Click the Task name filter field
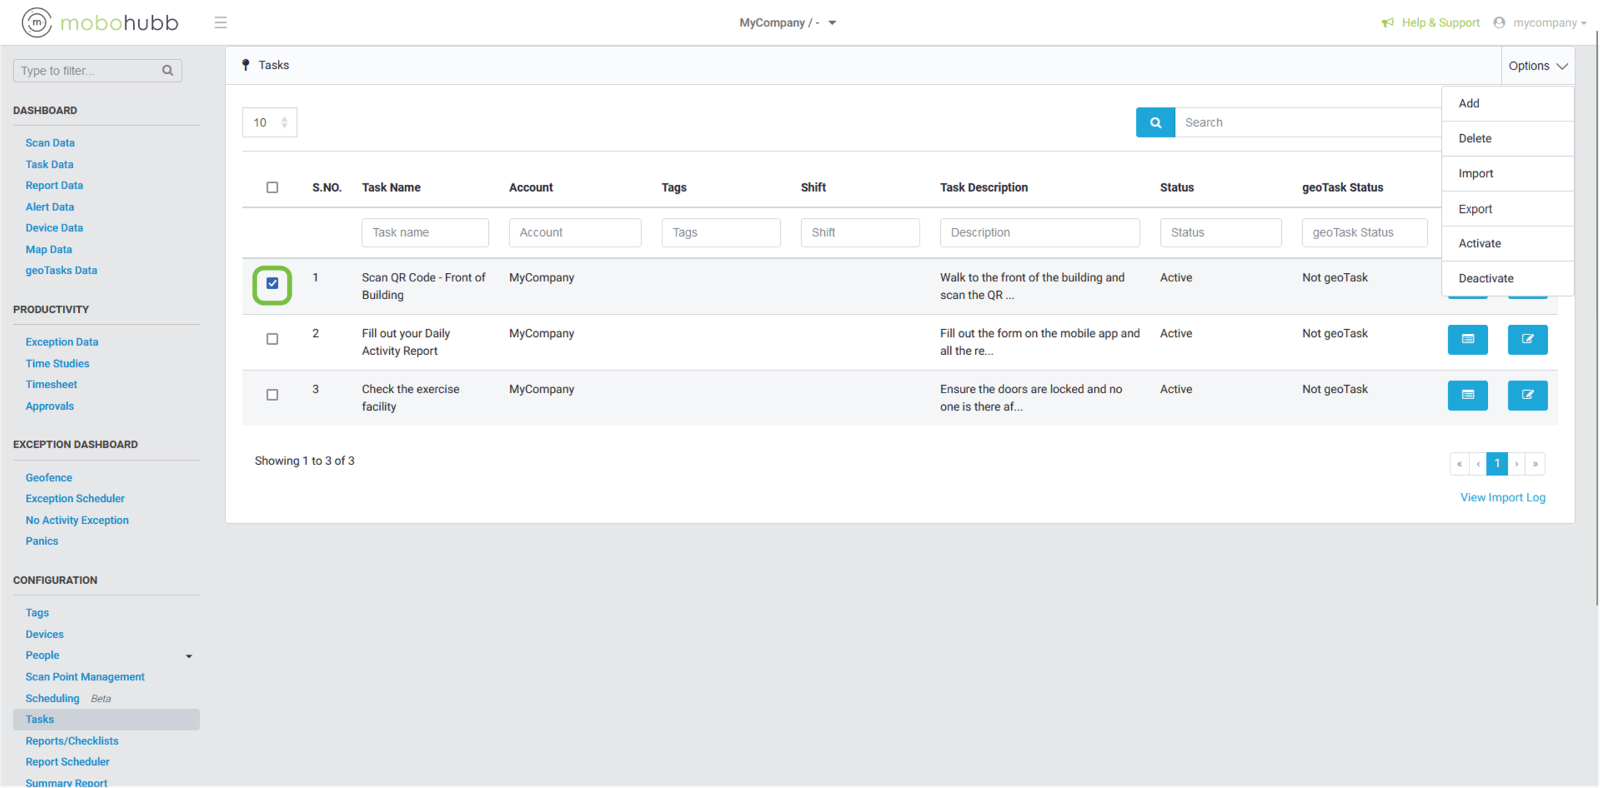The height and width of the screenshot is (788, 1600). point(425,232)
